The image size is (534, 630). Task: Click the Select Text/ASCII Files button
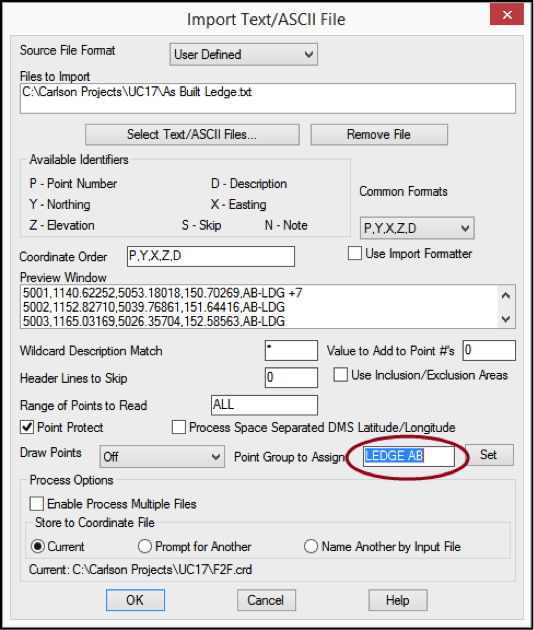point(192,135)
